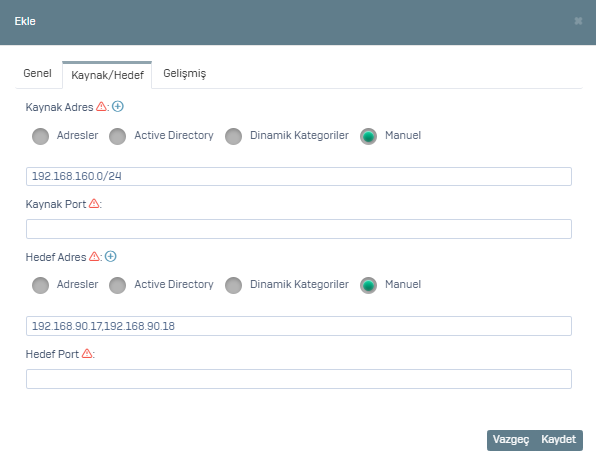Click warning triangle beside Hedef Adres label
This screenshot has width=596, height=464.
coord(94,257)
